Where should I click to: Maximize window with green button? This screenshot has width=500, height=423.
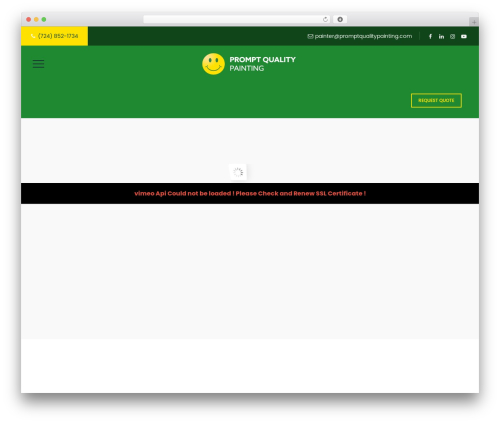tap(44, 19)
